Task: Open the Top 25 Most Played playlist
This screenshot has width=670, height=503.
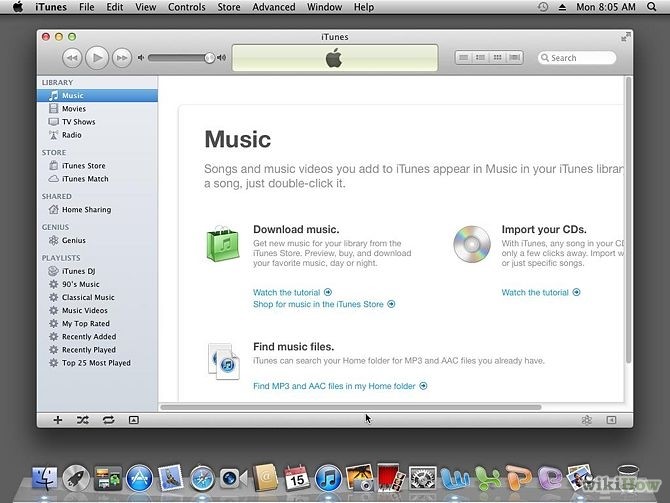Action: (97, 363)
